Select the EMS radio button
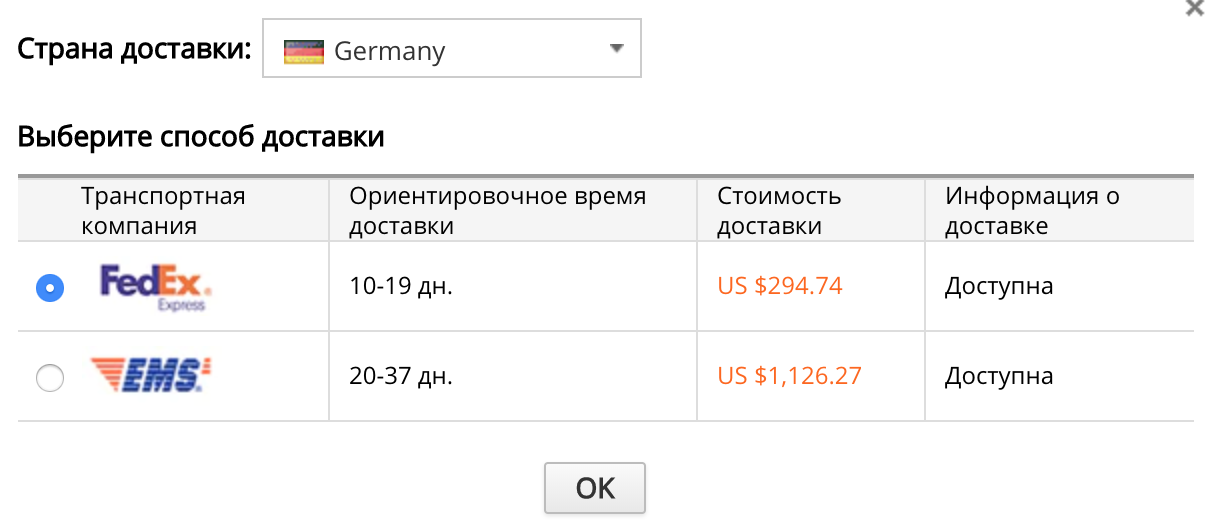 [49, 378]
